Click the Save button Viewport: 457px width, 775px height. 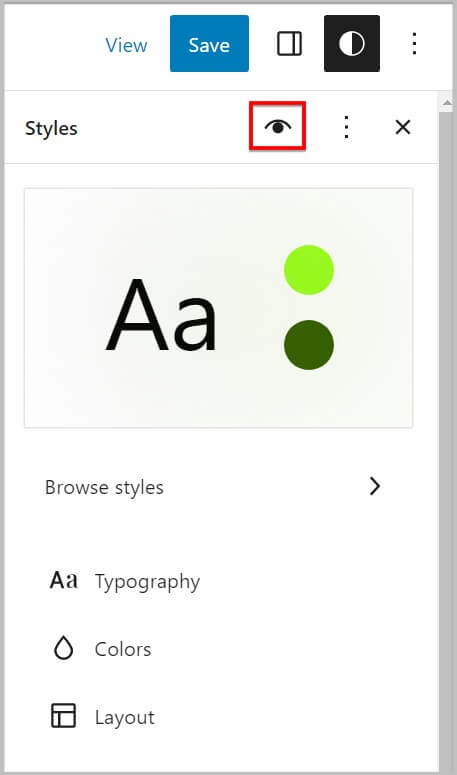coord(209,43)
